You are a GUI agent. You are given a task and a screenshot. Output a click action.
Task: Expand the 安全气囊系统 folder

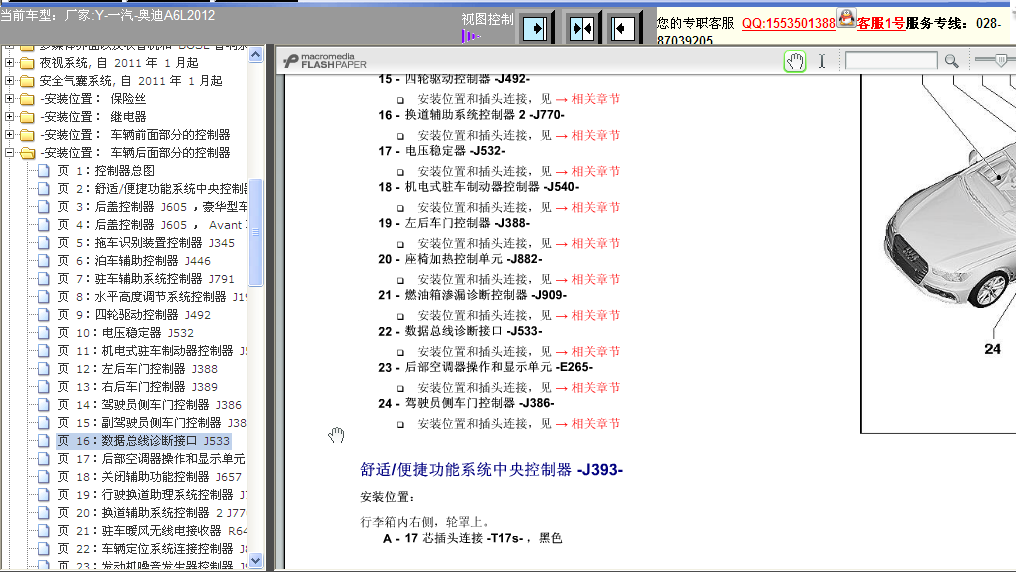point(9,81)
